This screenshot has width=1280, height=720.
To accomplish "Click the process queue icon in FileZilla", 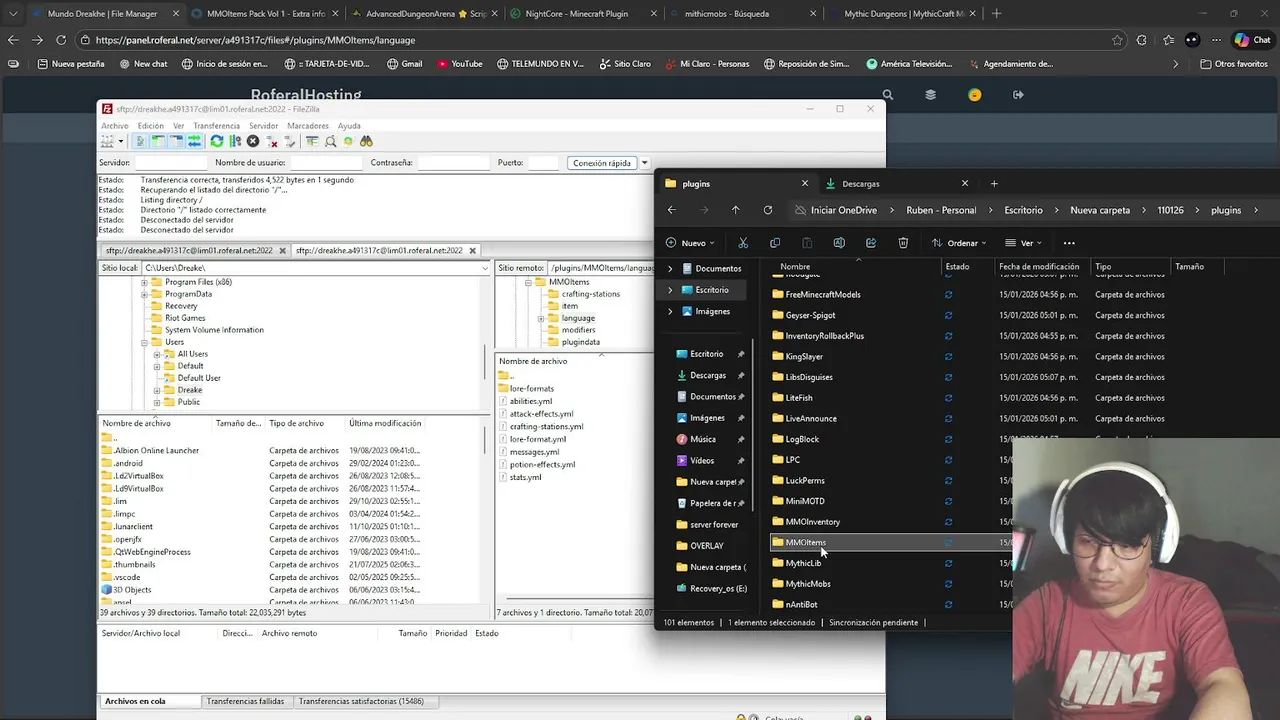I will (x=235, y=141).
